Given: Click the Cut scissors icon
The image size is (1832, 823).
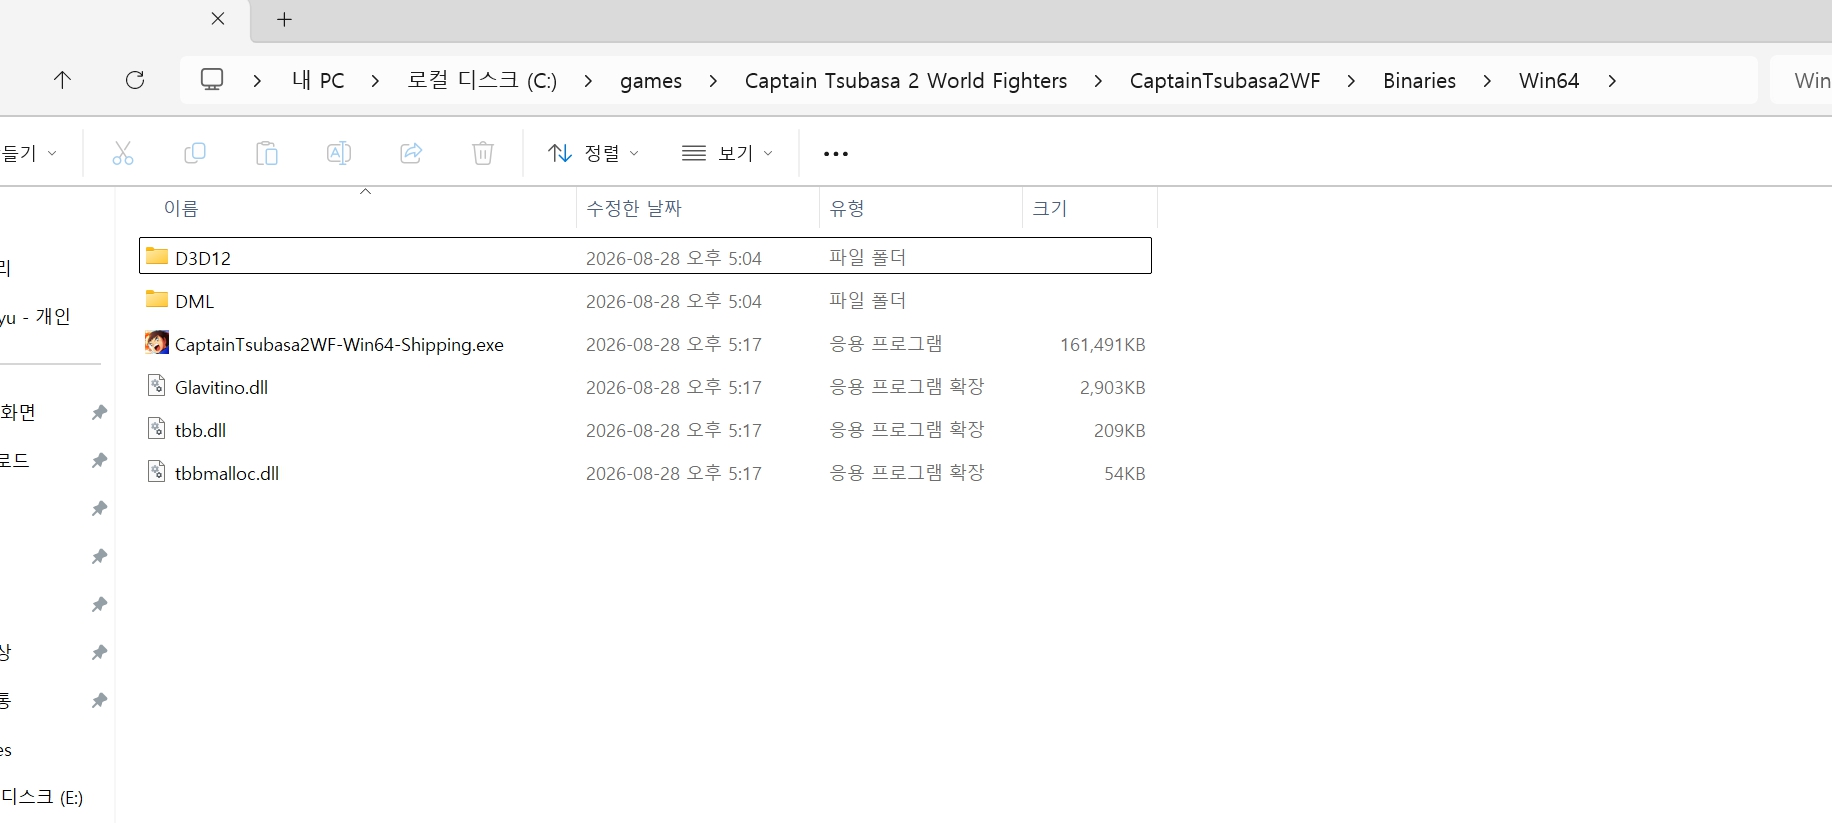Looking at the screenshot, I should (123, 153).
